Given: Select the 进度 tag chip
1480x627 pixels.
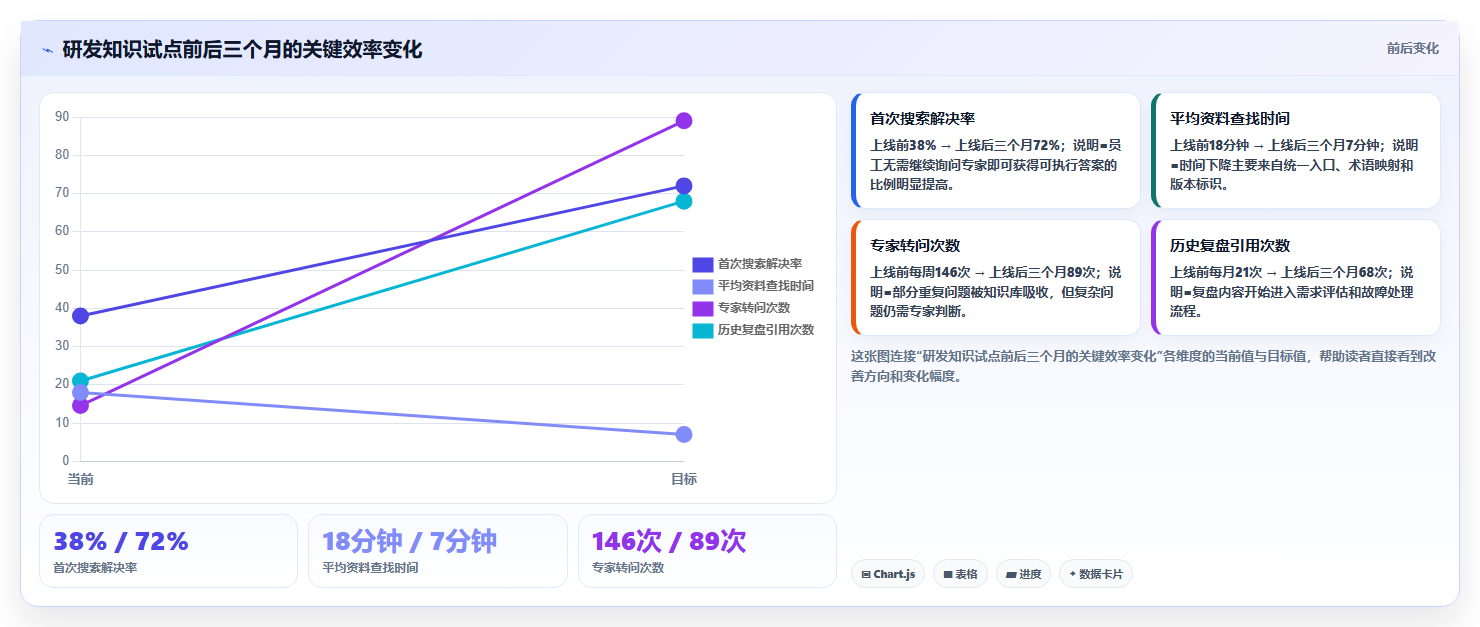Looking at the screenshot, I should (1023, 574).
